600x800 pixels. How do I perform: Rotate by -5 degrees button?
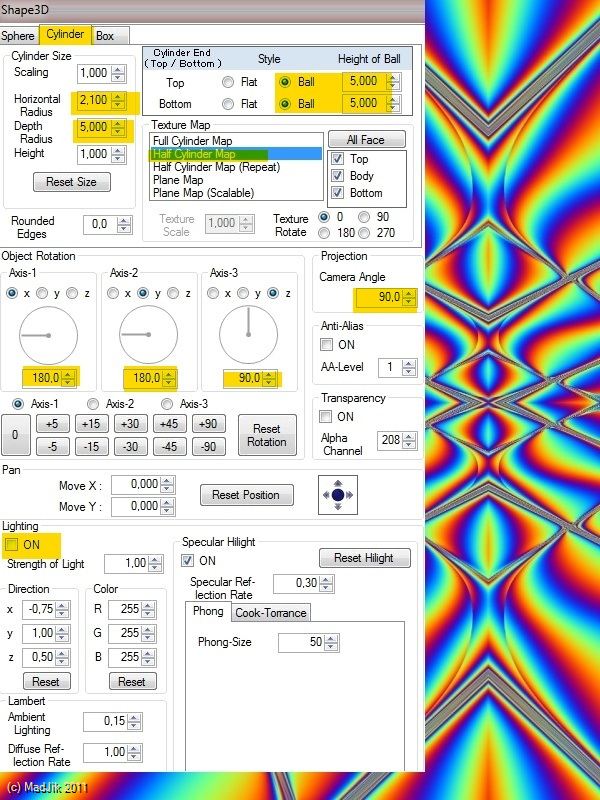52,446
